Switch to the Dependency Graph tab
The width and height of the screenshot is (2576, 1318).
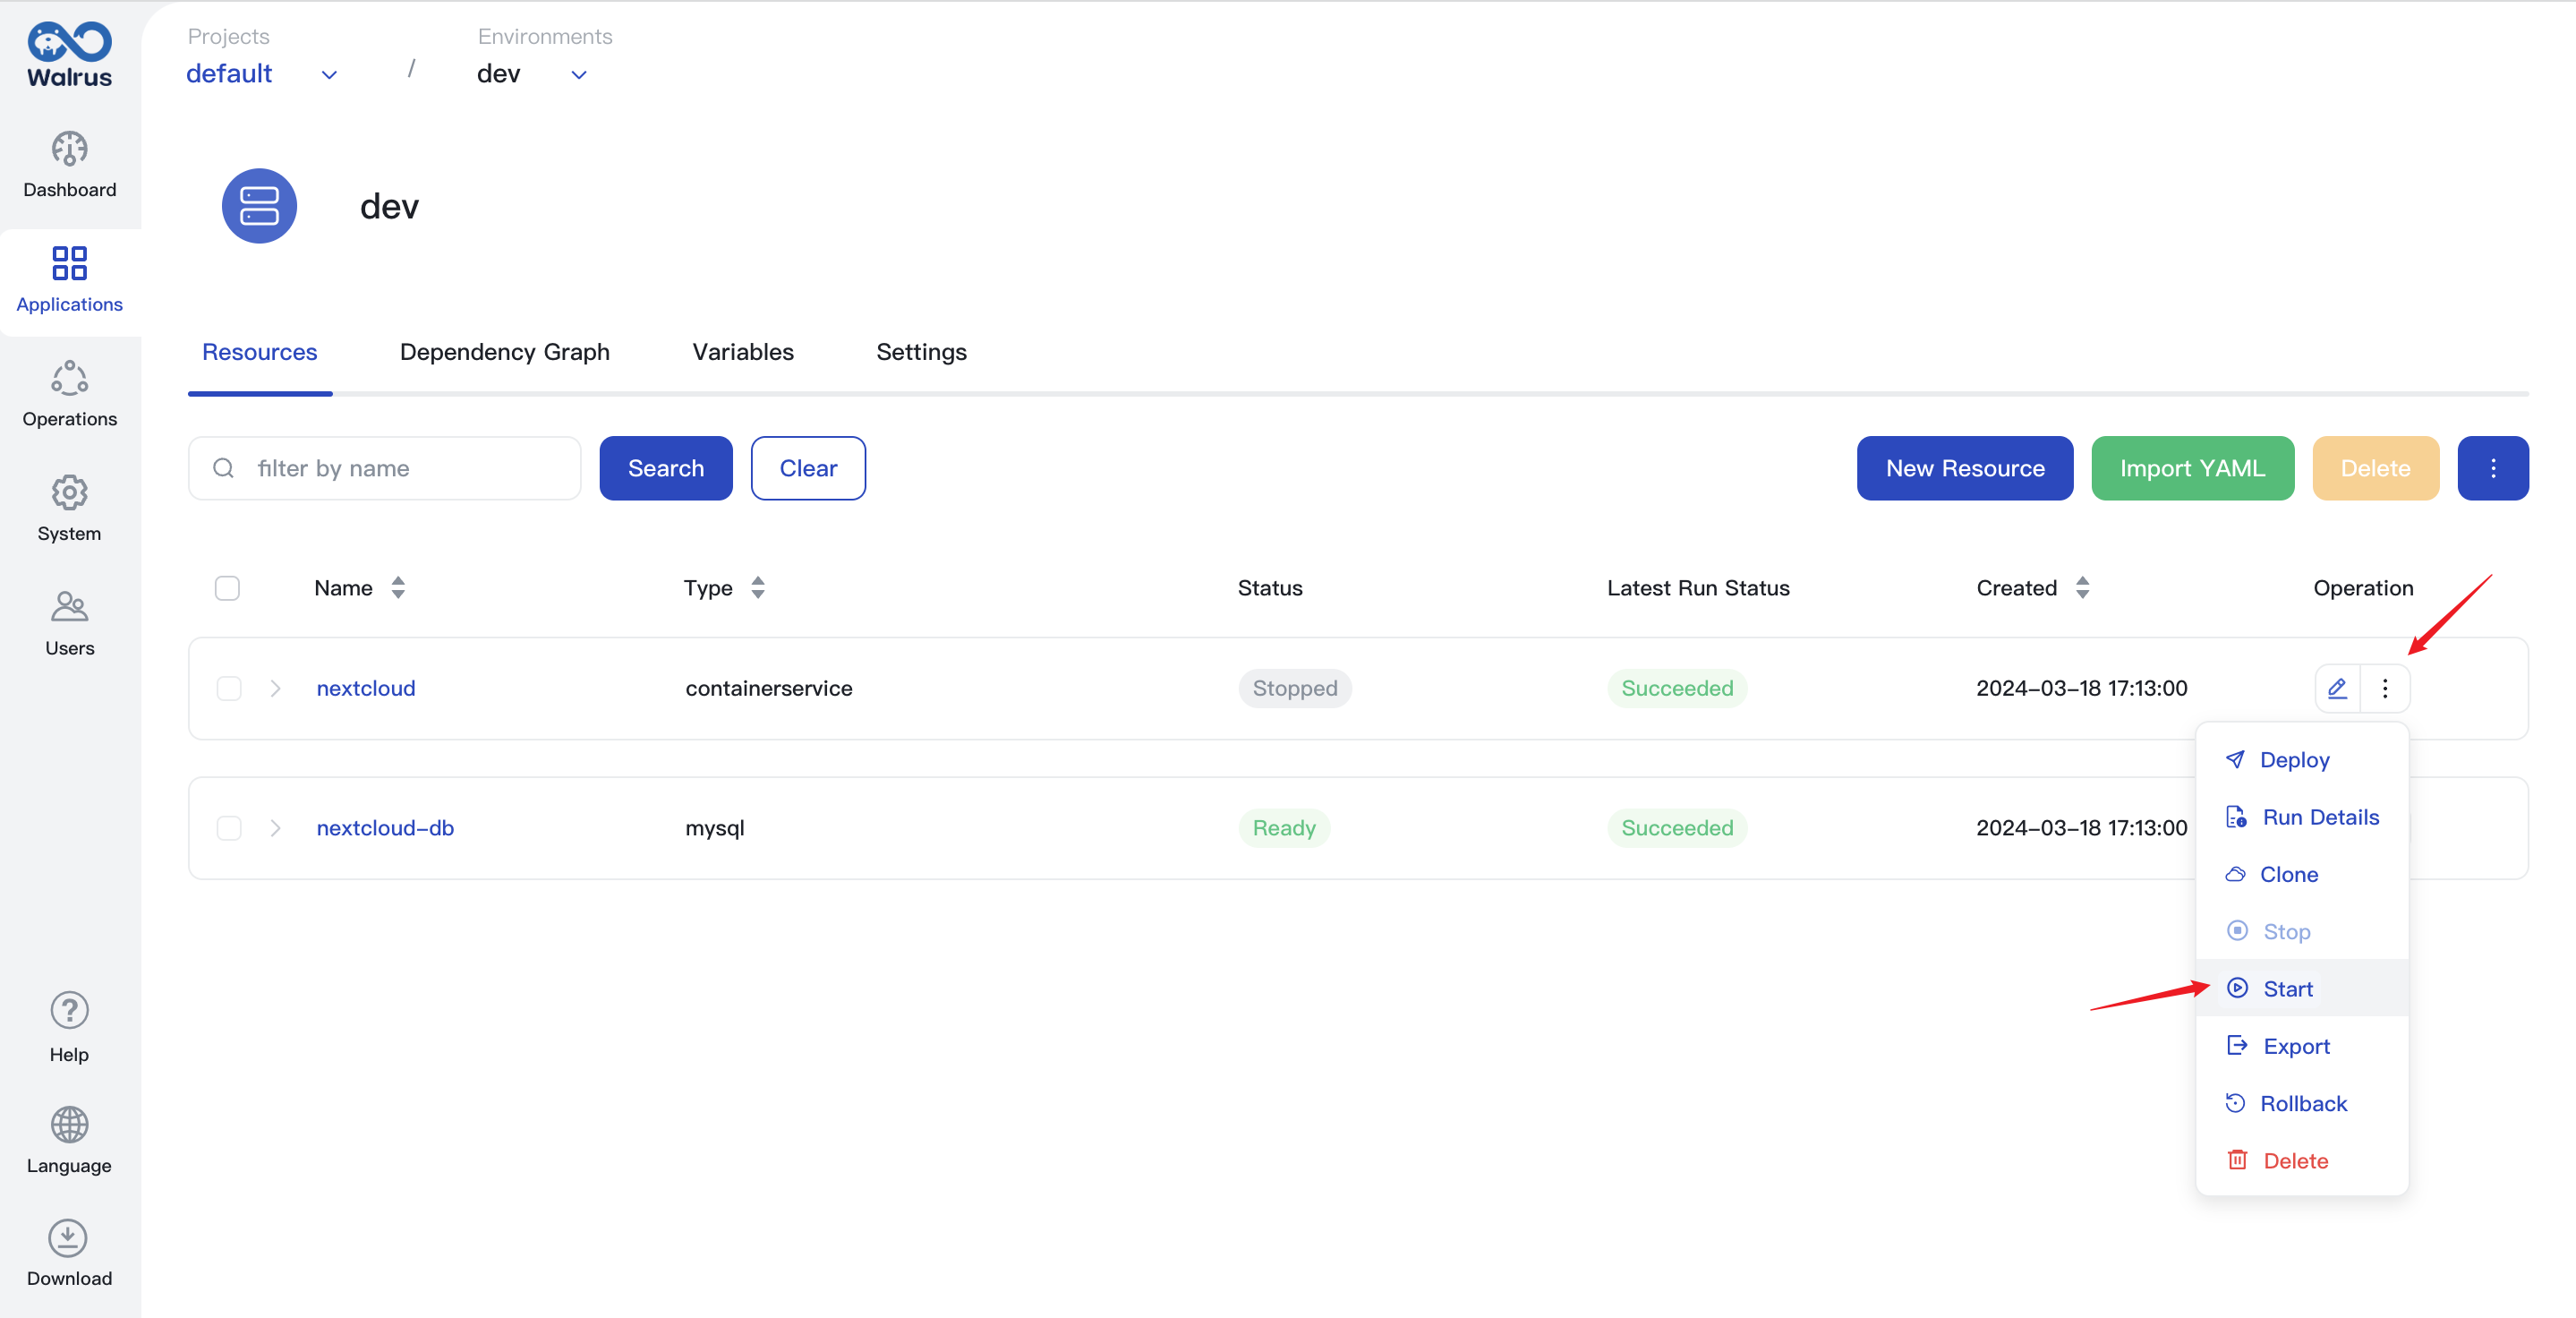point(504,351)
